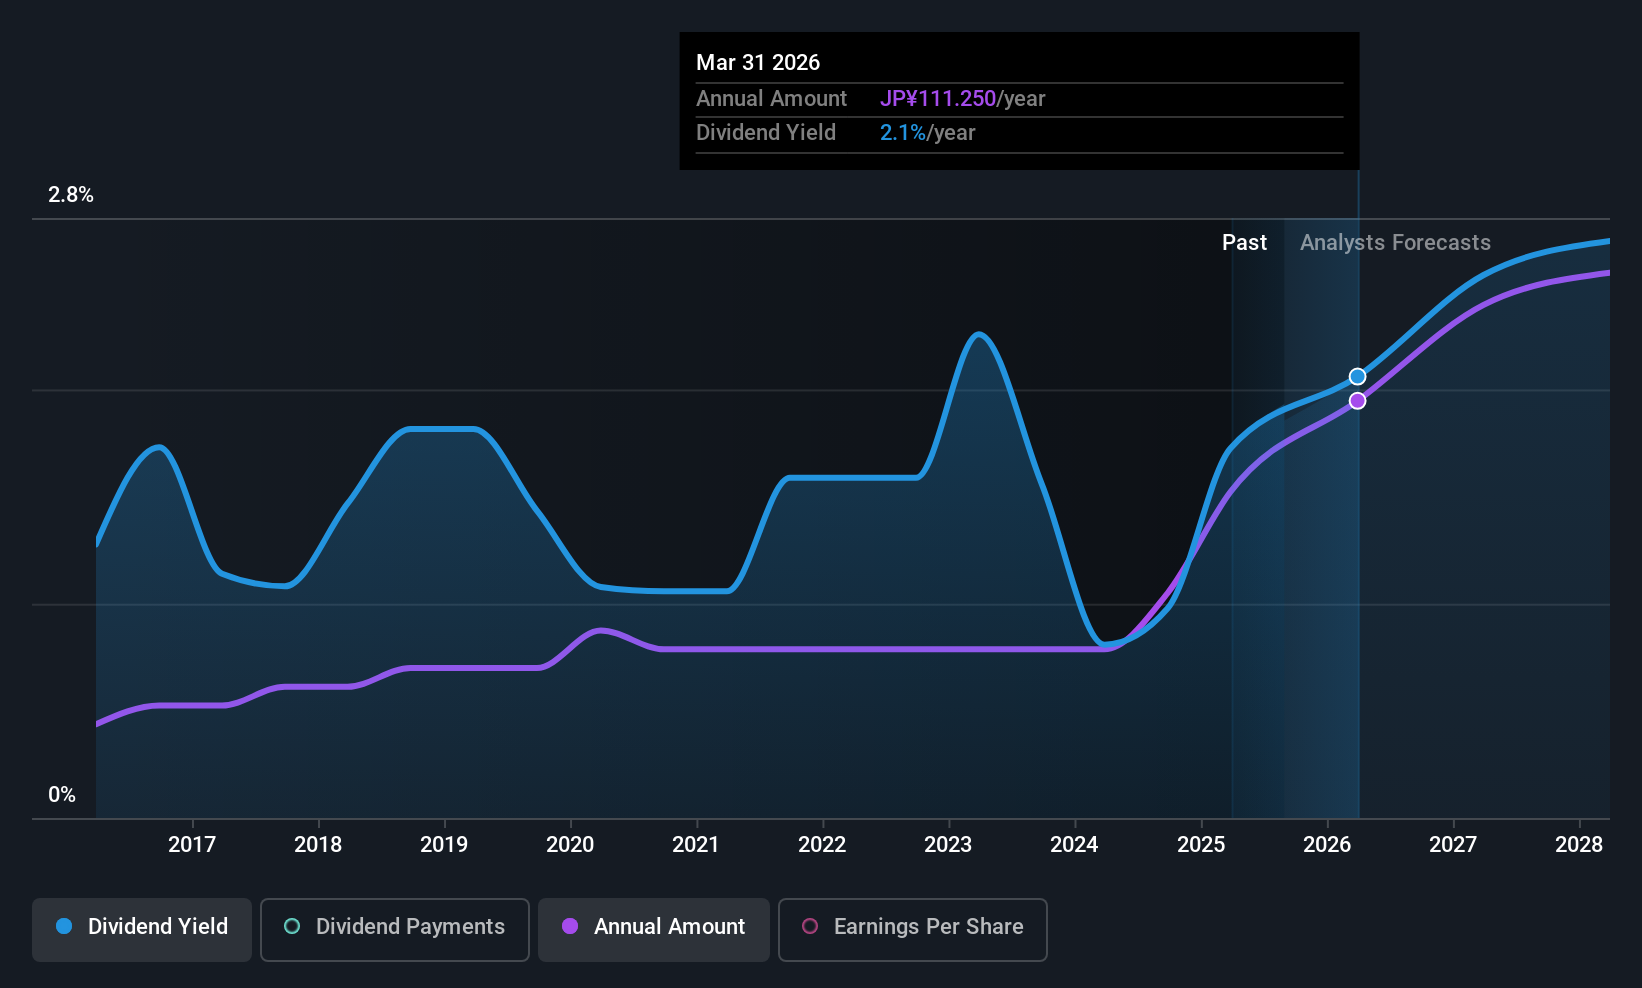The image size is (1642, 988).
Task: Enable the Dividend Payments series
Action: (395, 929)
